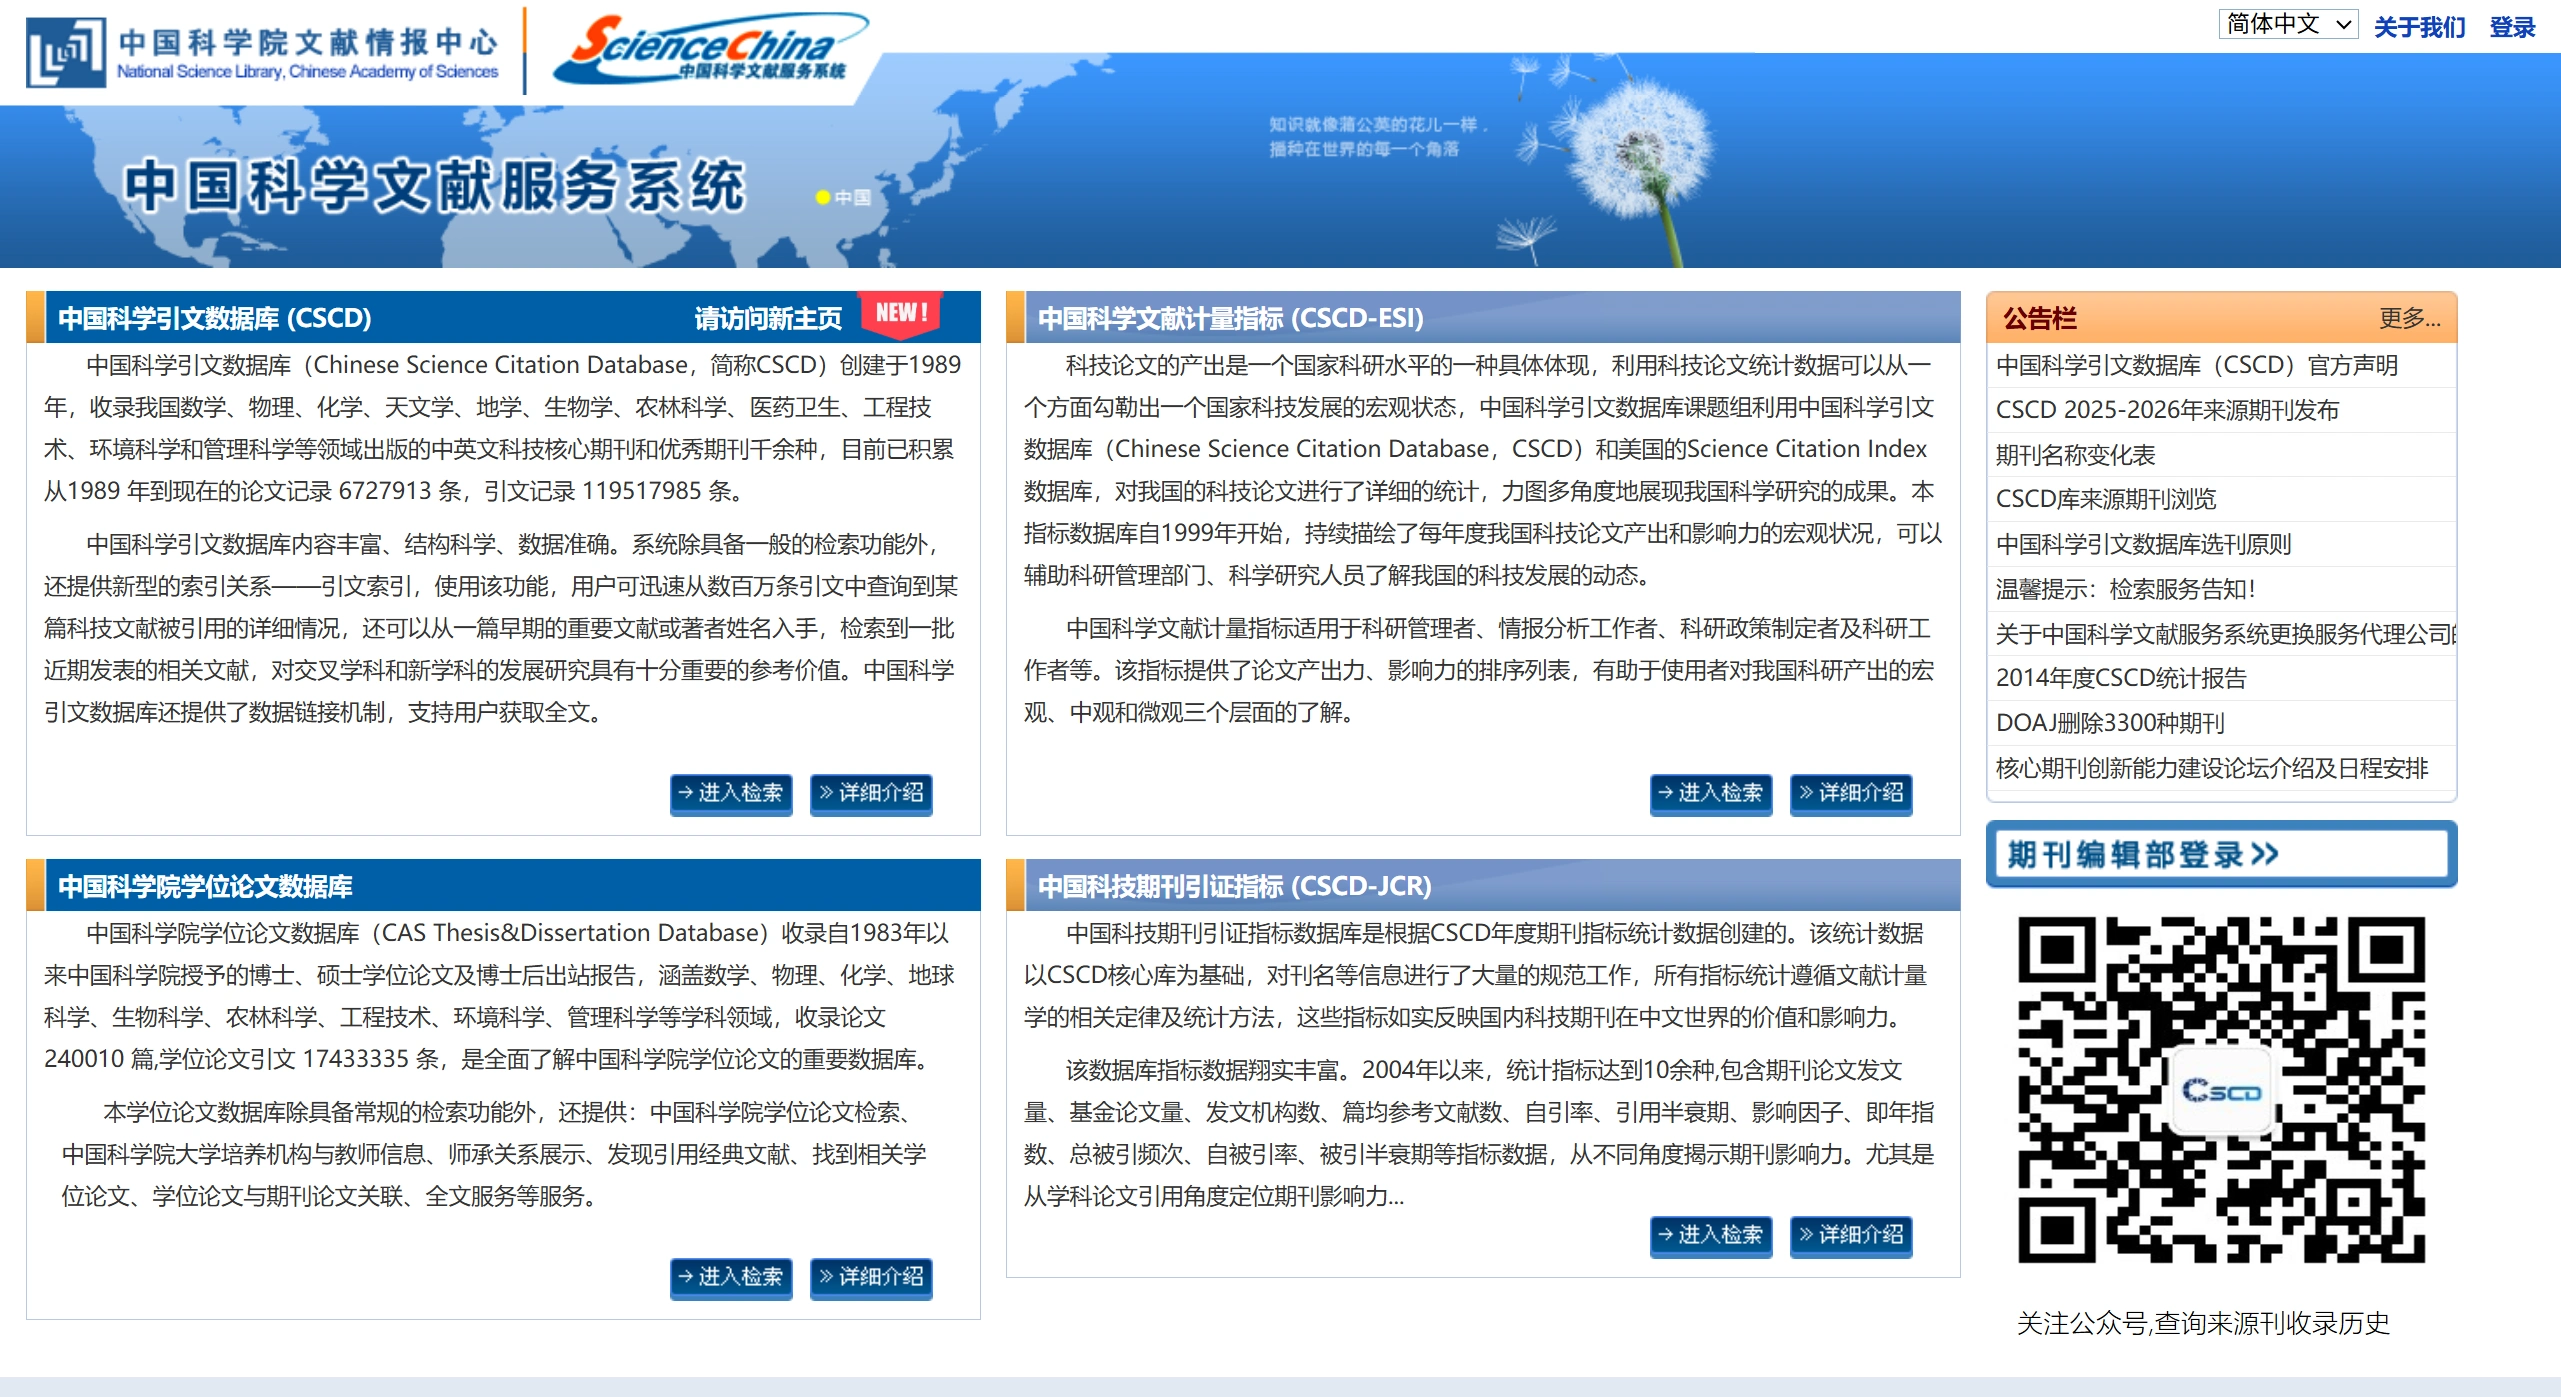The width and height of the screenshot is (2561, 1397).
Task: Click the 中国科技期刊引证指标 (CSCD-JCR) section title
Action: 1234,886
